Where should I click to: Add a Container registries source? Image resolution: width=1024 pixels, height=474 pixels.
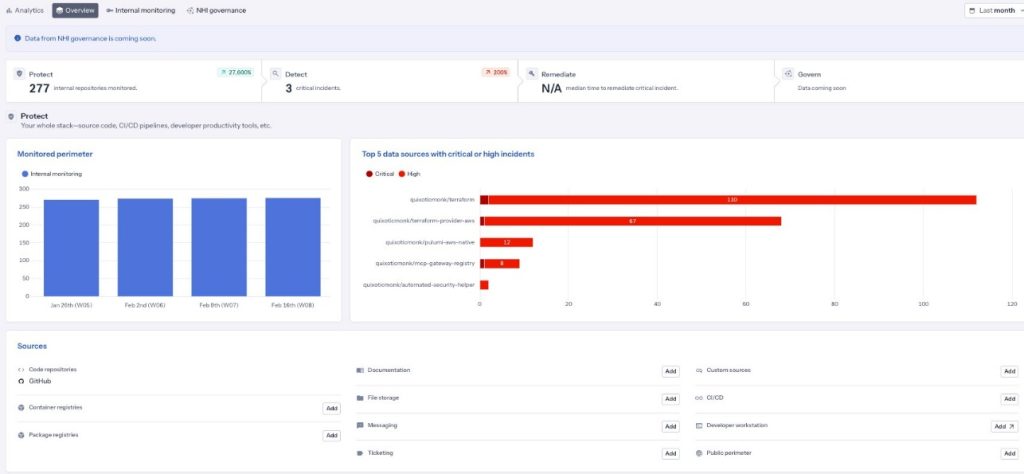click(x=331, y=409)
